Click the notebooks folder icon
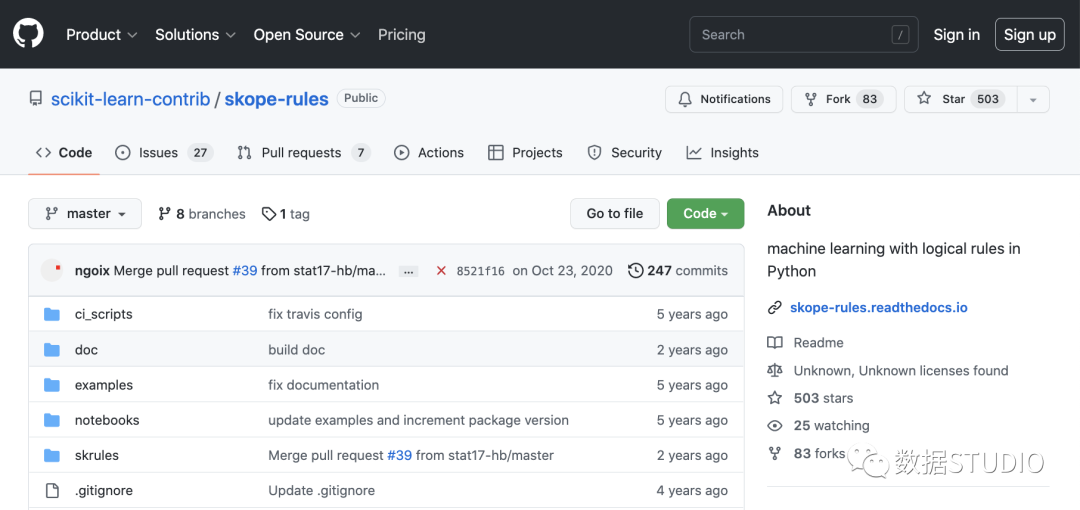The image size is (1080, 510). (52, 420)
